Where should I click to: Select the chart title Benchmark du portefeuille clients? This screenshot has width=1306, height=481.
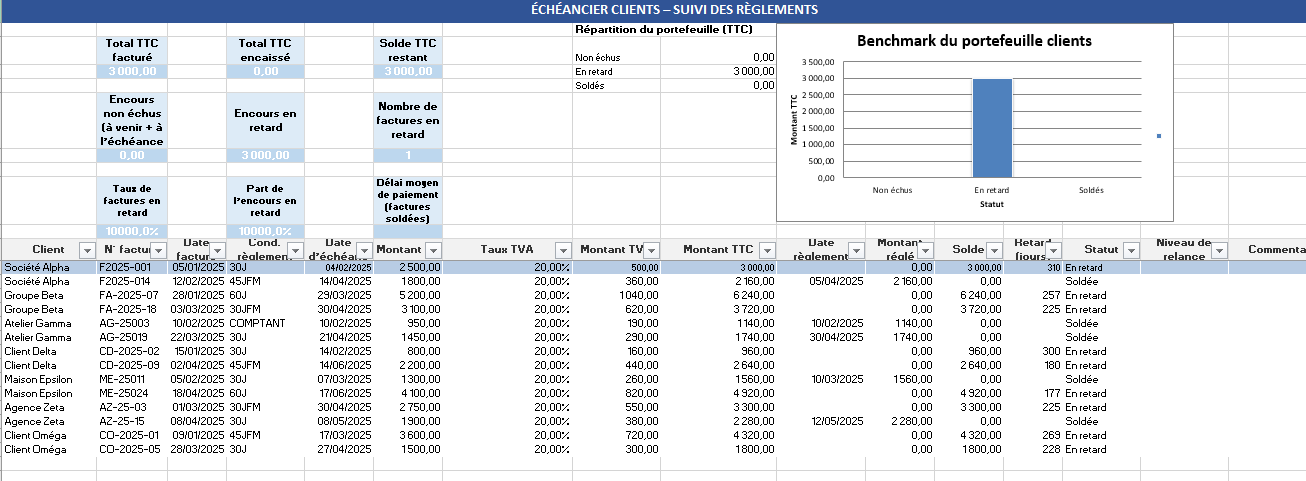click(974, 41)
